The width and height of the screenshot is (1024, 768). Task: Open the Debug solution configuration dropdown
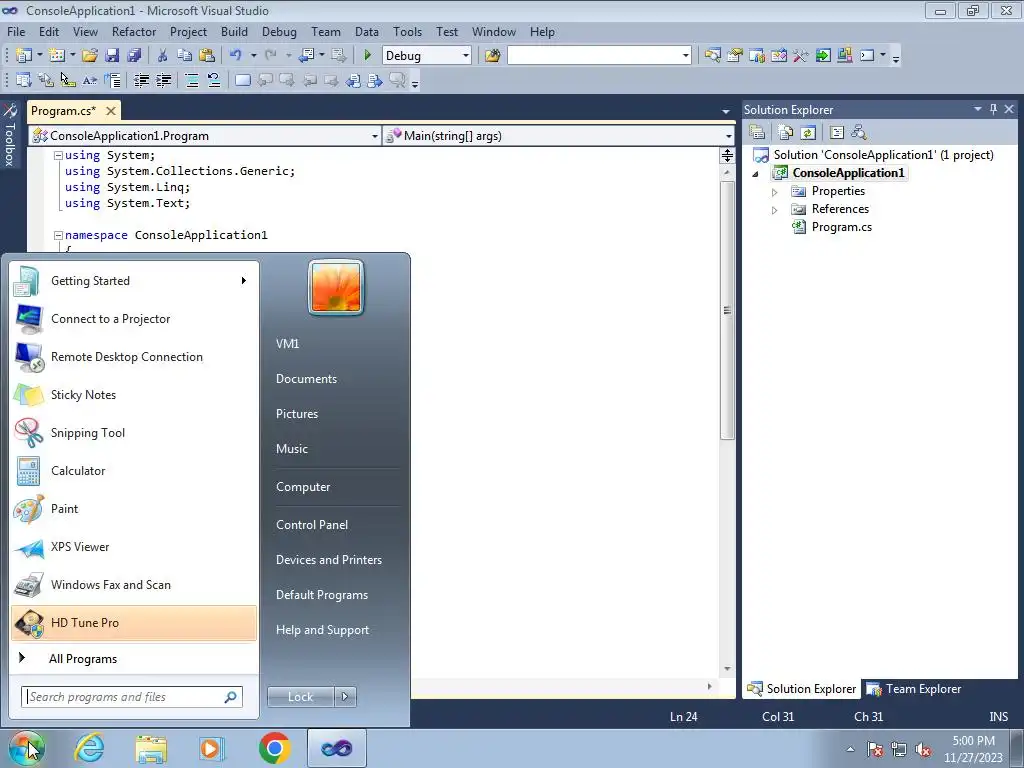[x=466, y=56]
